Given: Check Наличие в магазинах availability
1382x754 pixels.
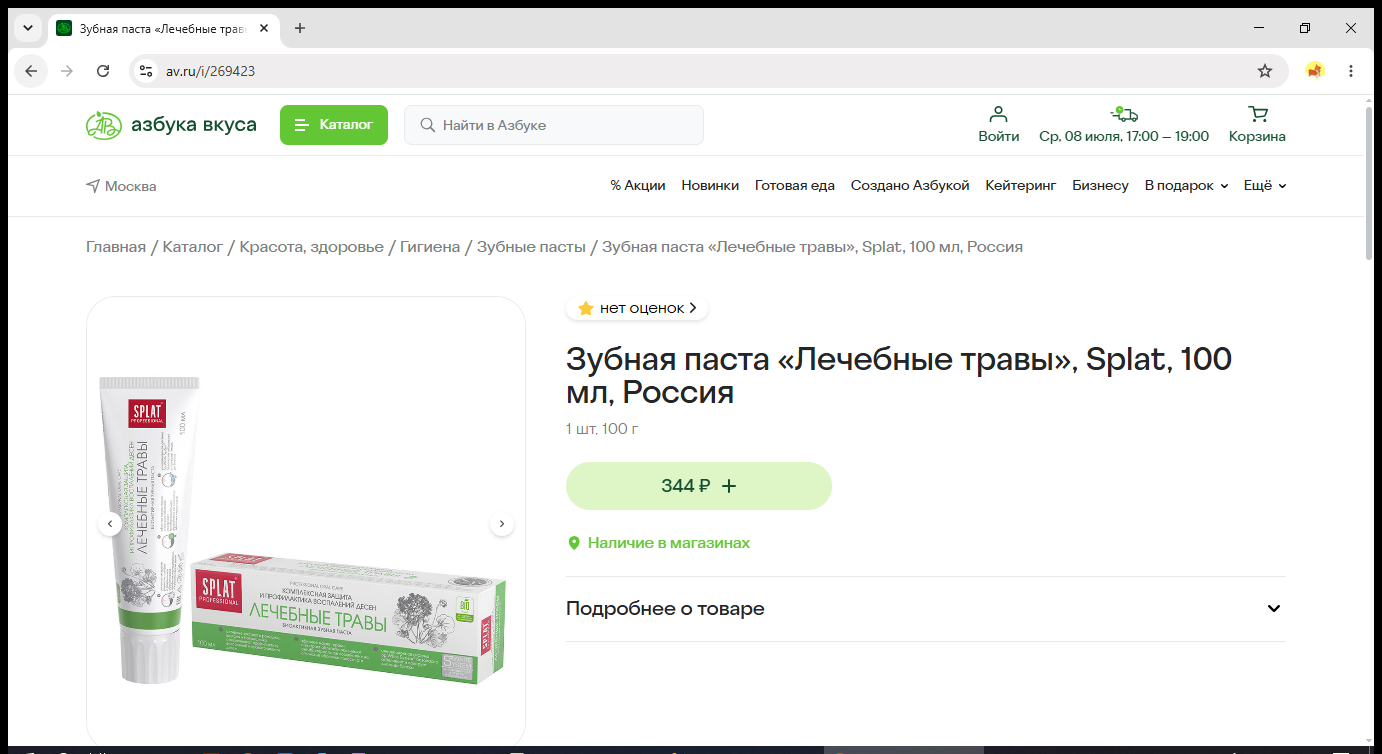Looking at the screenshot, I should point(659,543).
